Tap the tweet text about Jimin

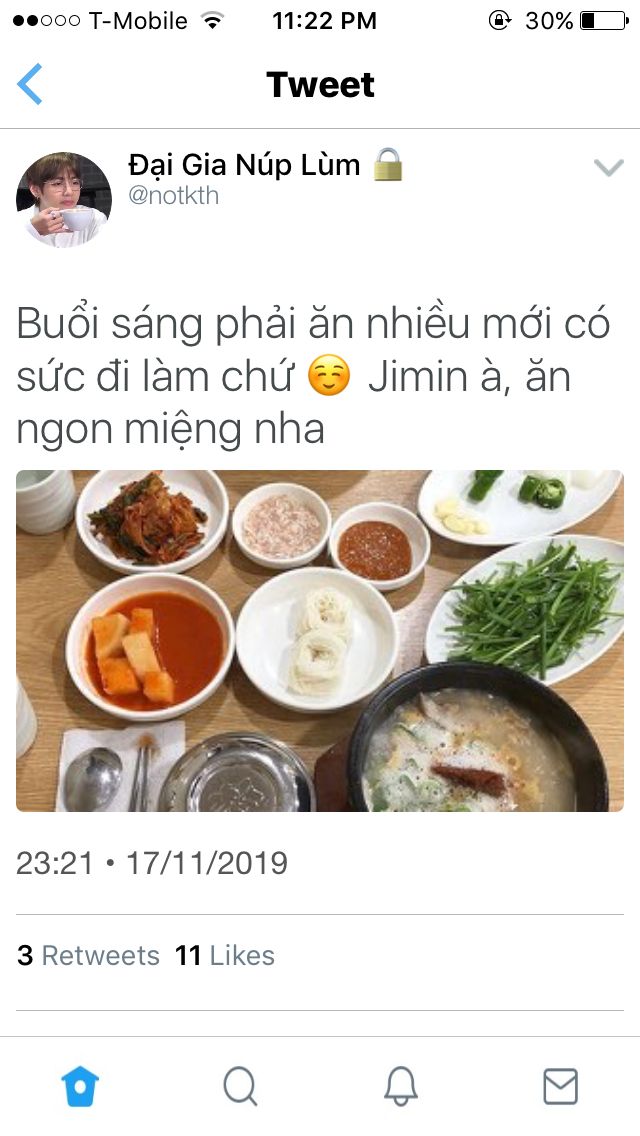314,377
